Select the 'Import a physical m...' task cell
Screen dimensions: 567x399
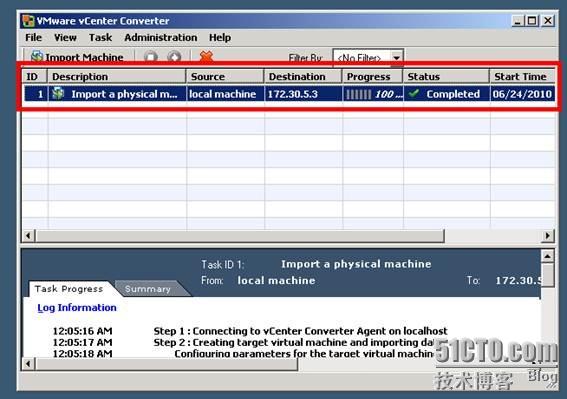click(117, 94)
